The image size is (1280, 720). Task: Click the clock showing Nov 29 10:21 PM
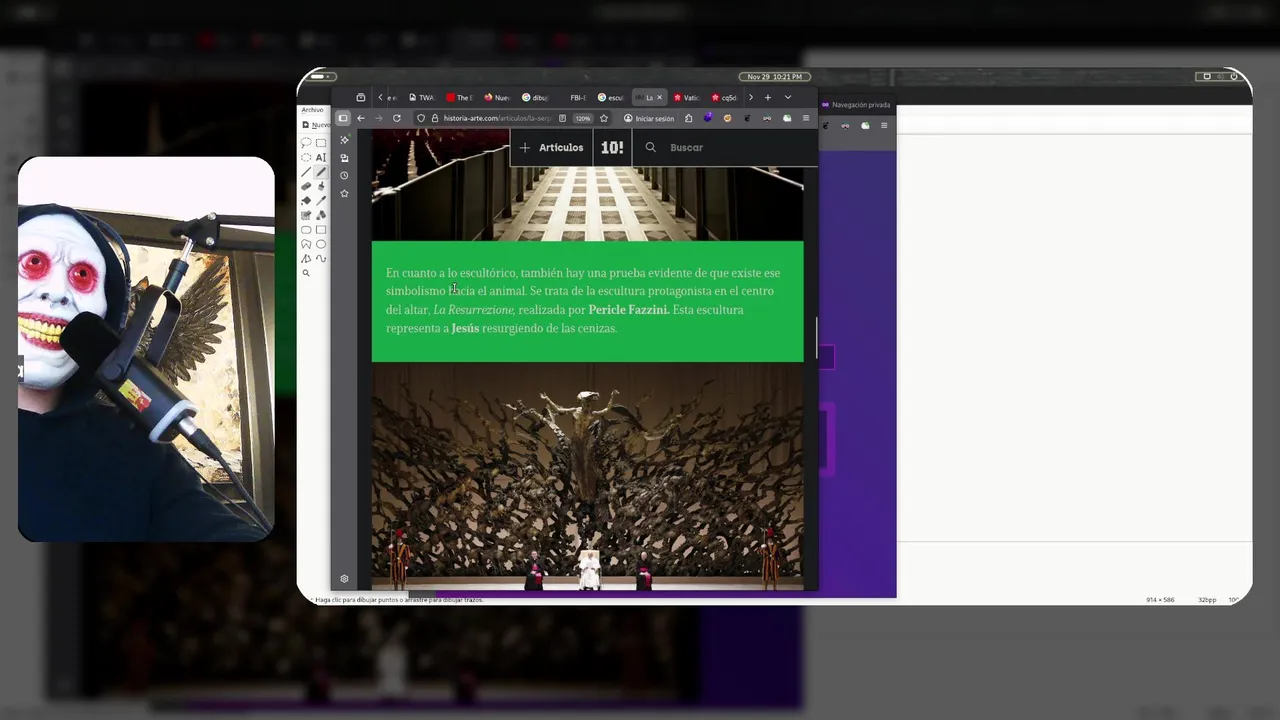[775, 76]
